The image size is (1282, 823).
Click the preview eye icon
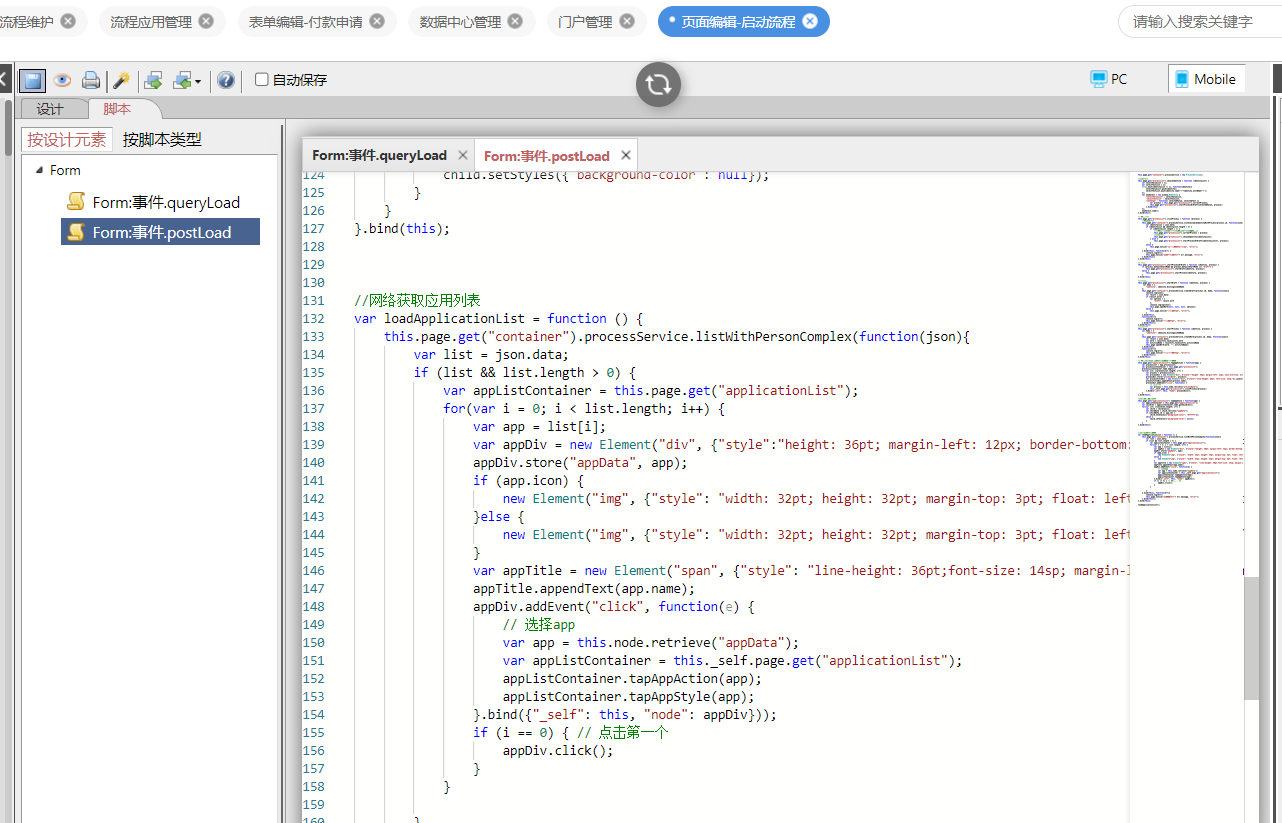pyautogui.click(x=62, y=80)
